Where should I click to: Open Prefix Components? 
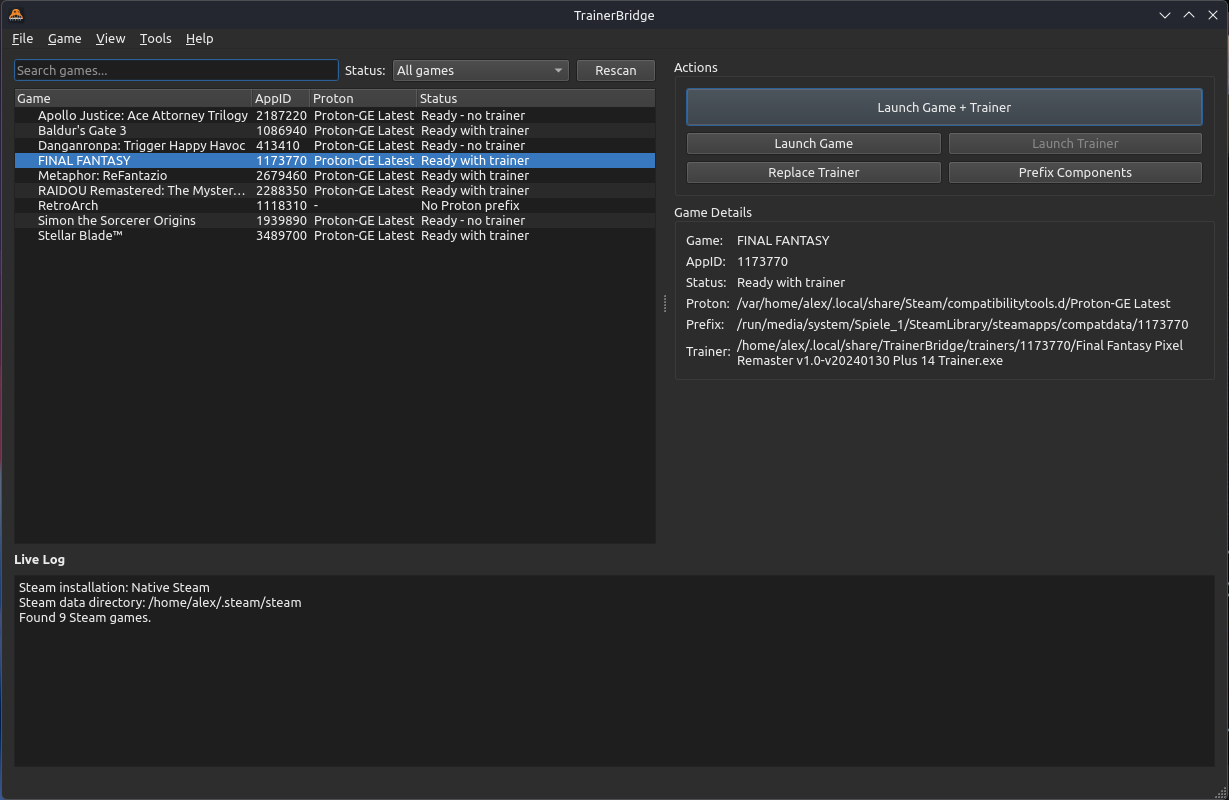pyautogui.click(x=1075, y=172)
